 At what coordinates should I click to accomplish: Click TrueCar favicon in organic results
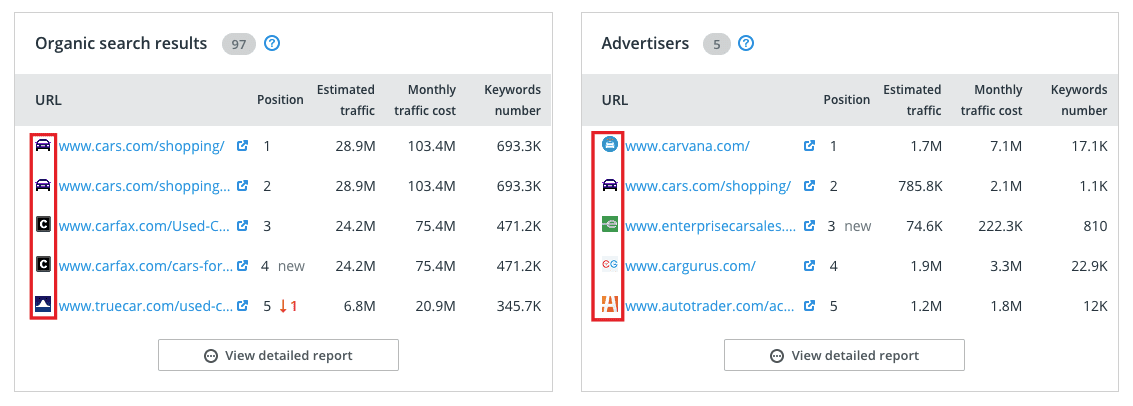(x=43, y=305)
